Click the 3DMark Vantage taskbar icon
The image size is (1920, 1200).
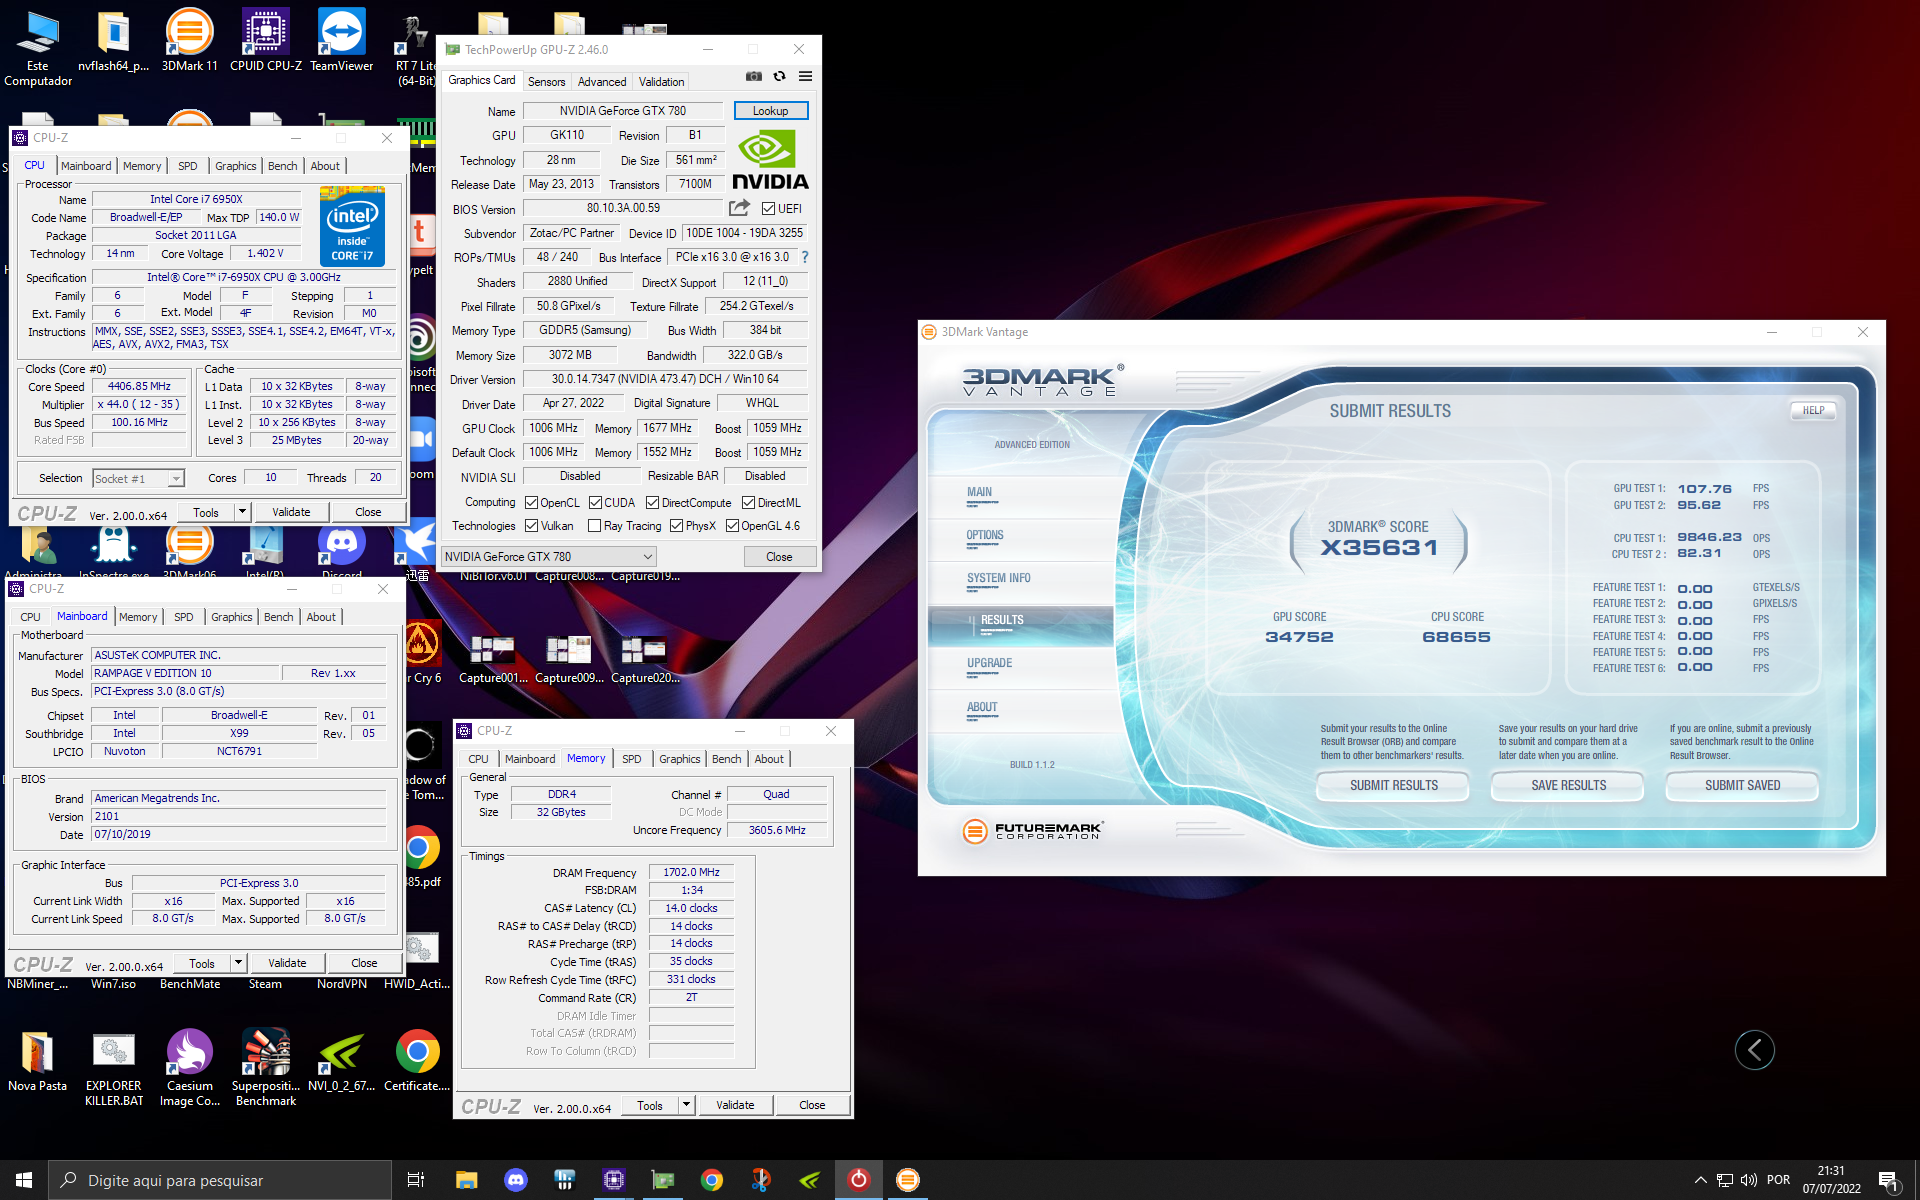(x=908, y=1180)
